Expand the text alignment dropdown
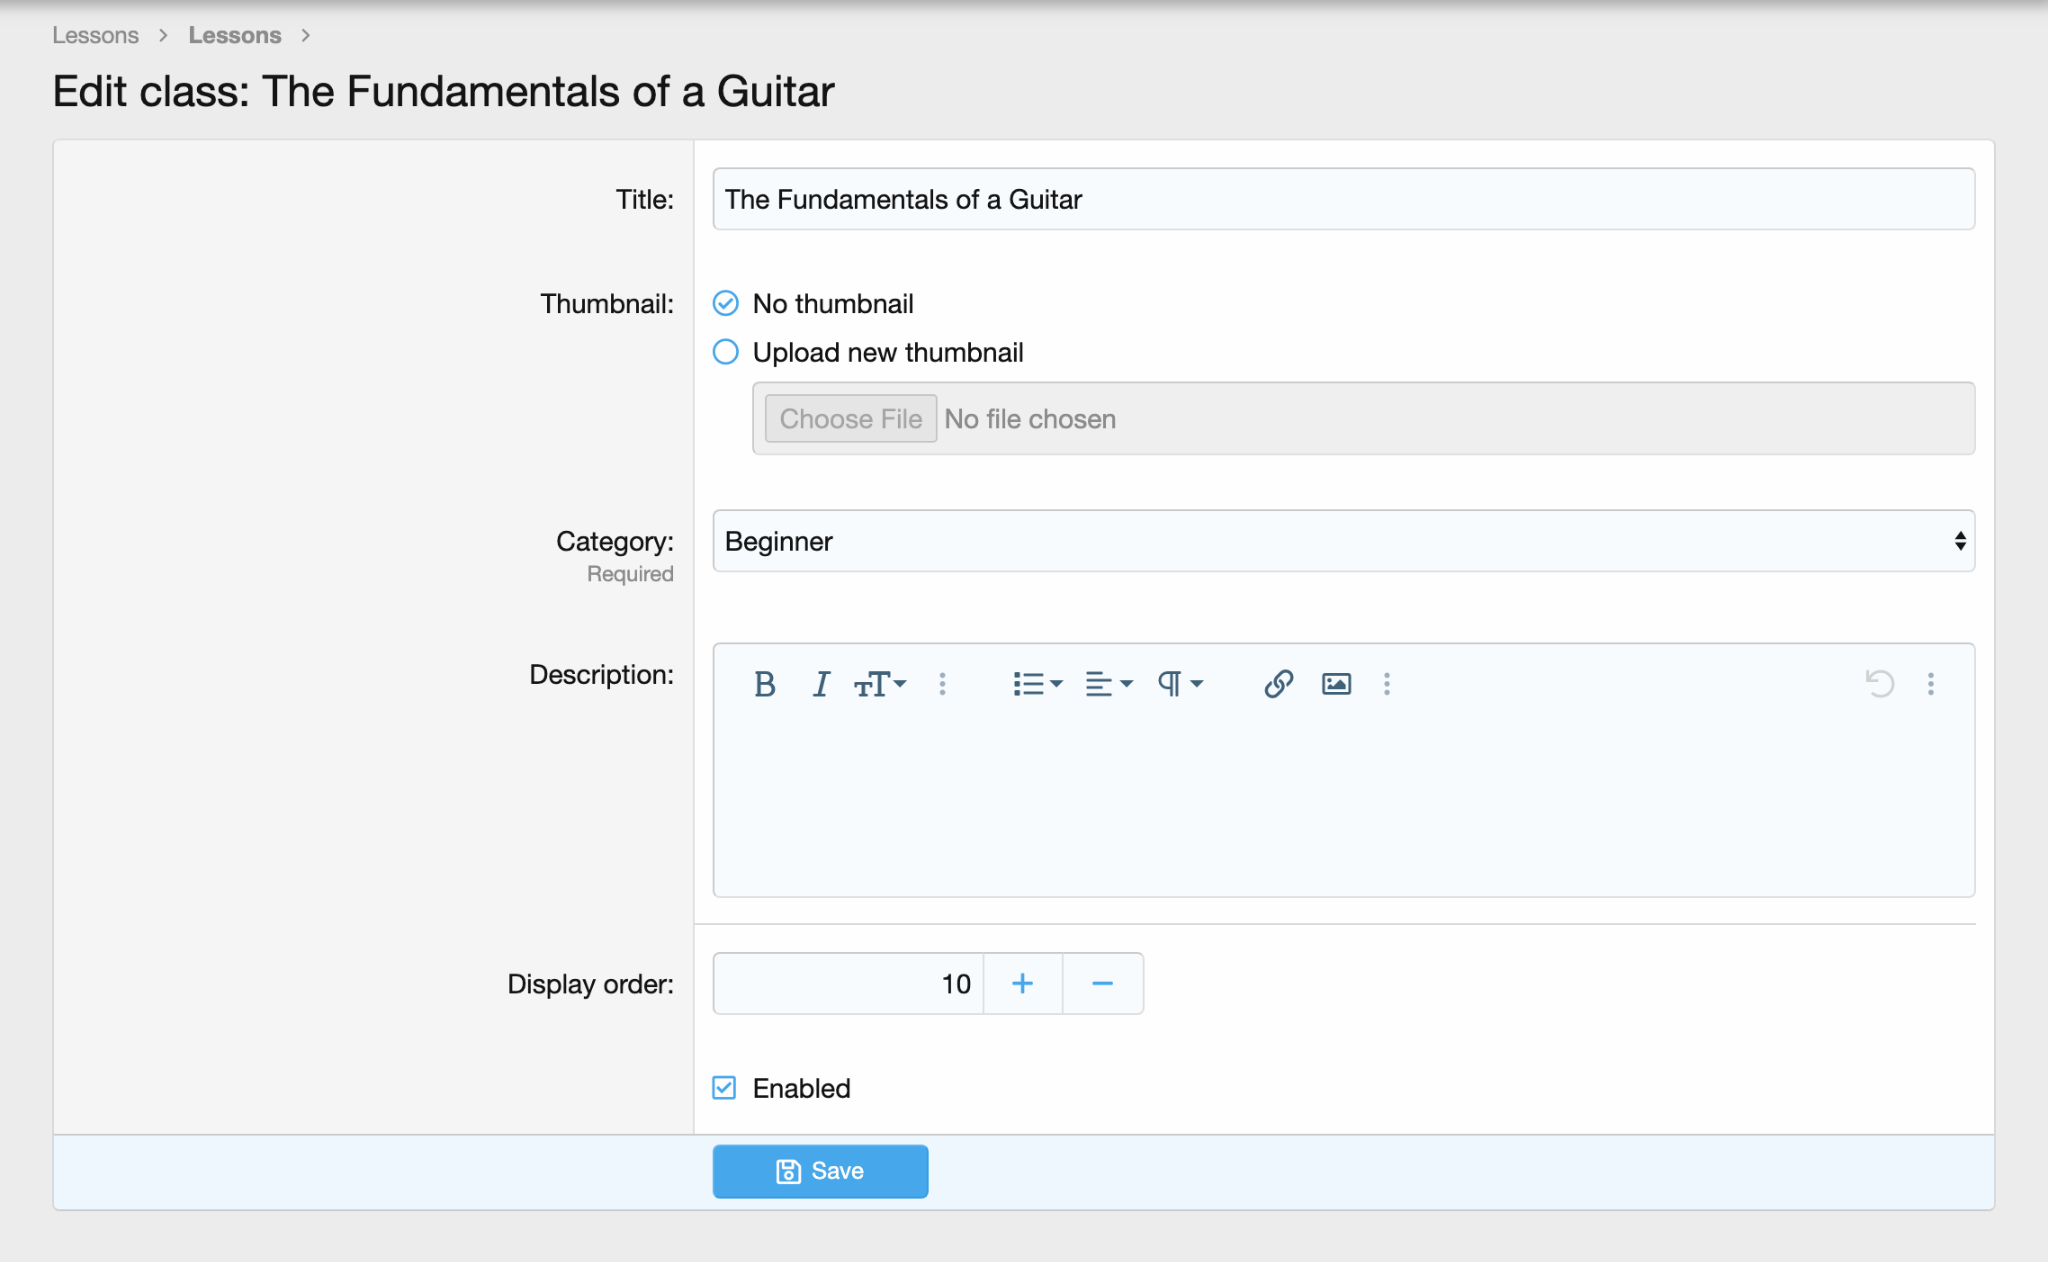The height and width of the screenshot is (1262, 2048). coord(1108,684)
